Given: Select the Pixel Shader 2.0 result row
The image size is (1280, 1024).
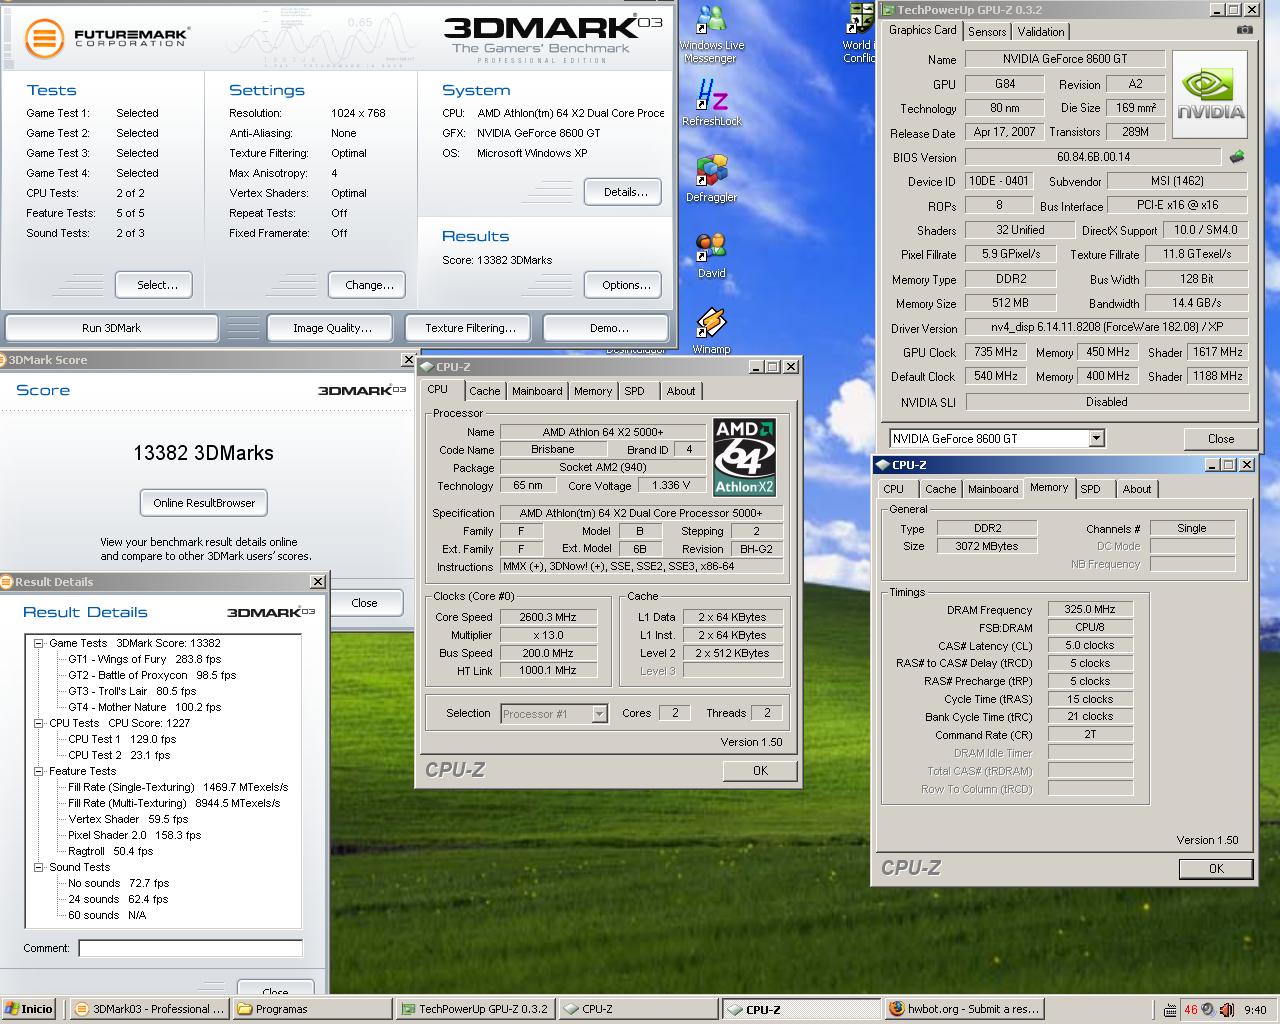Looking at the screenshot, I should (135, 835).
